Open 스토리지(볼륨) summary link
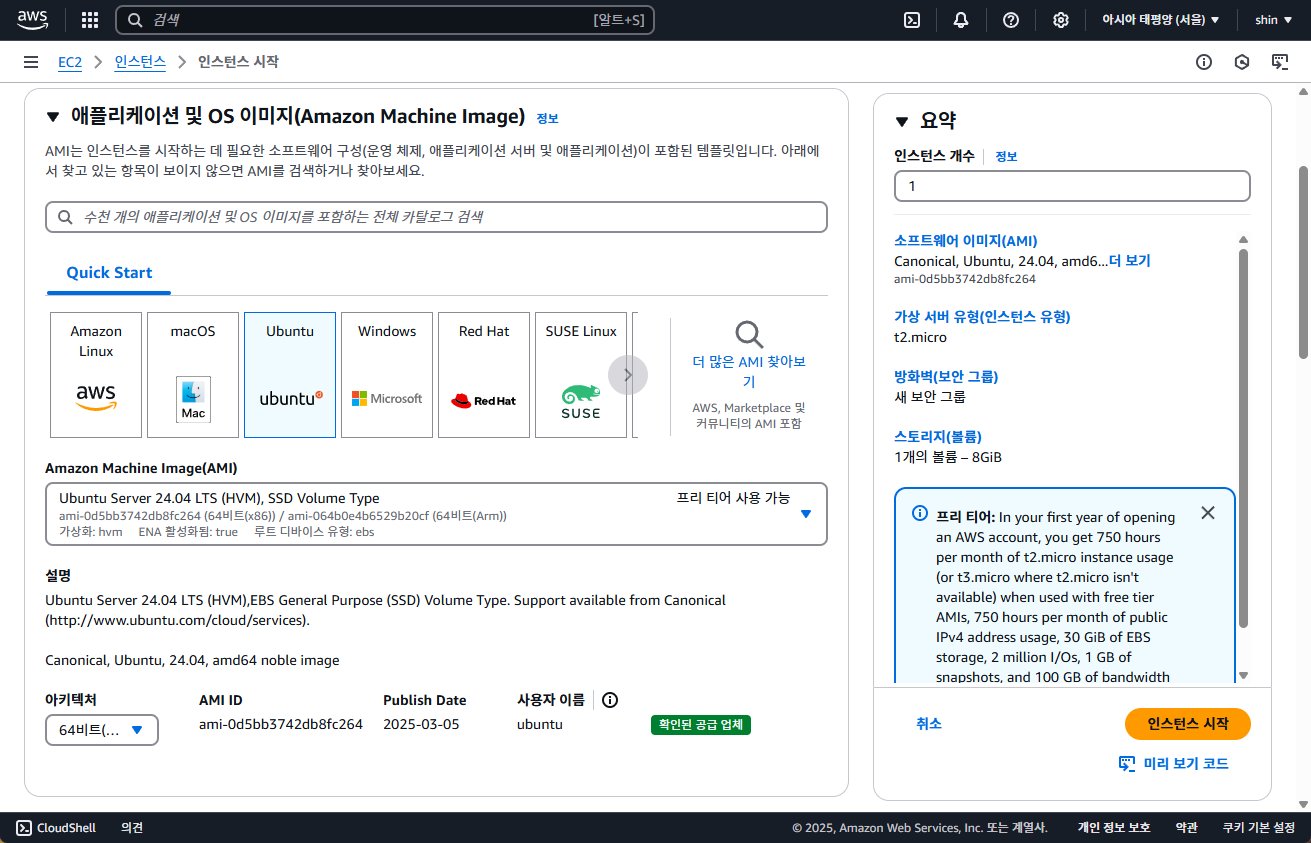Image resolution: width=1311 pixels, height=843 pixels. click(938, 437)
